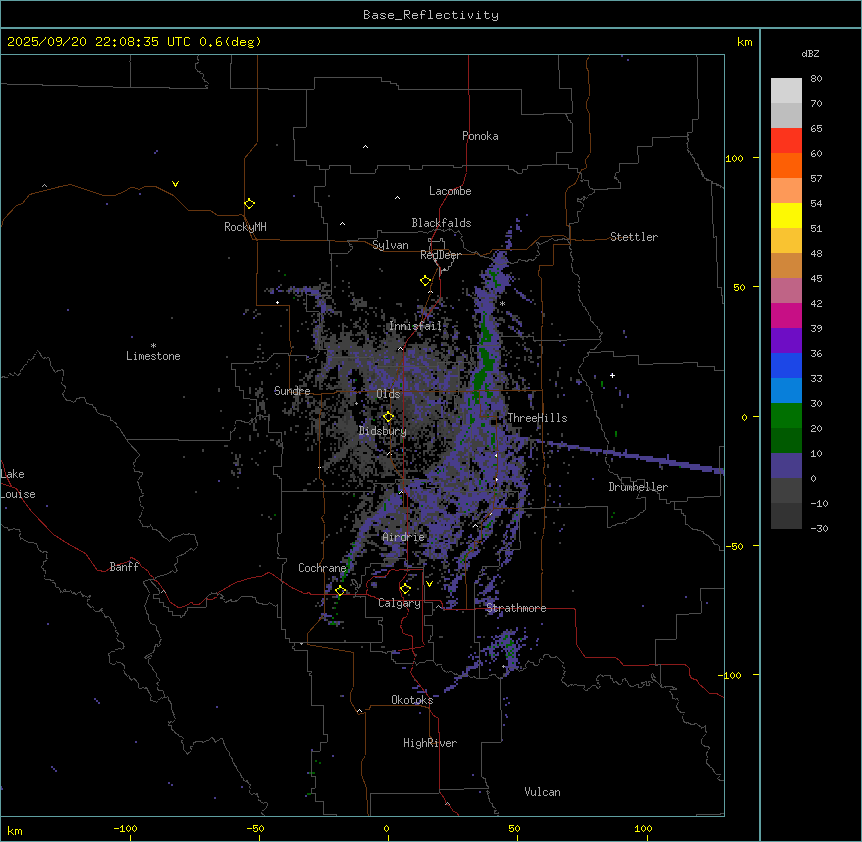Select the white plus marker north of Drumheller
Viewport: 862px width, 842px height.
coord(613,376)
